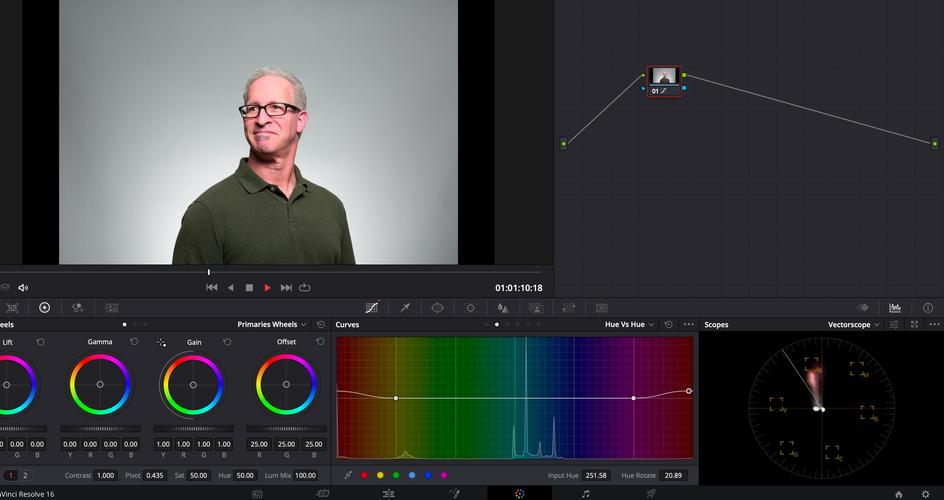
Task: Jump to last frame in viewer
Action: [287, 288]
